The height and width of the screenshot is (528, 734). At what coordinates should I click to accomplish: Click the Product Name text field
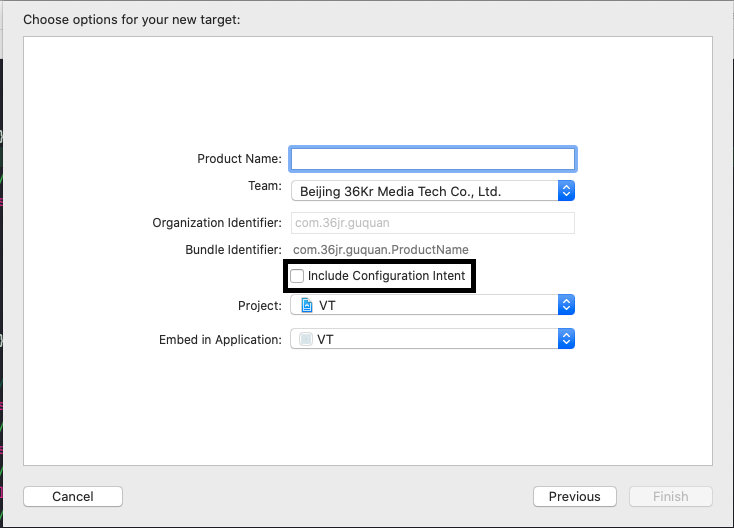pyautogui.click(x=433, y=159)
